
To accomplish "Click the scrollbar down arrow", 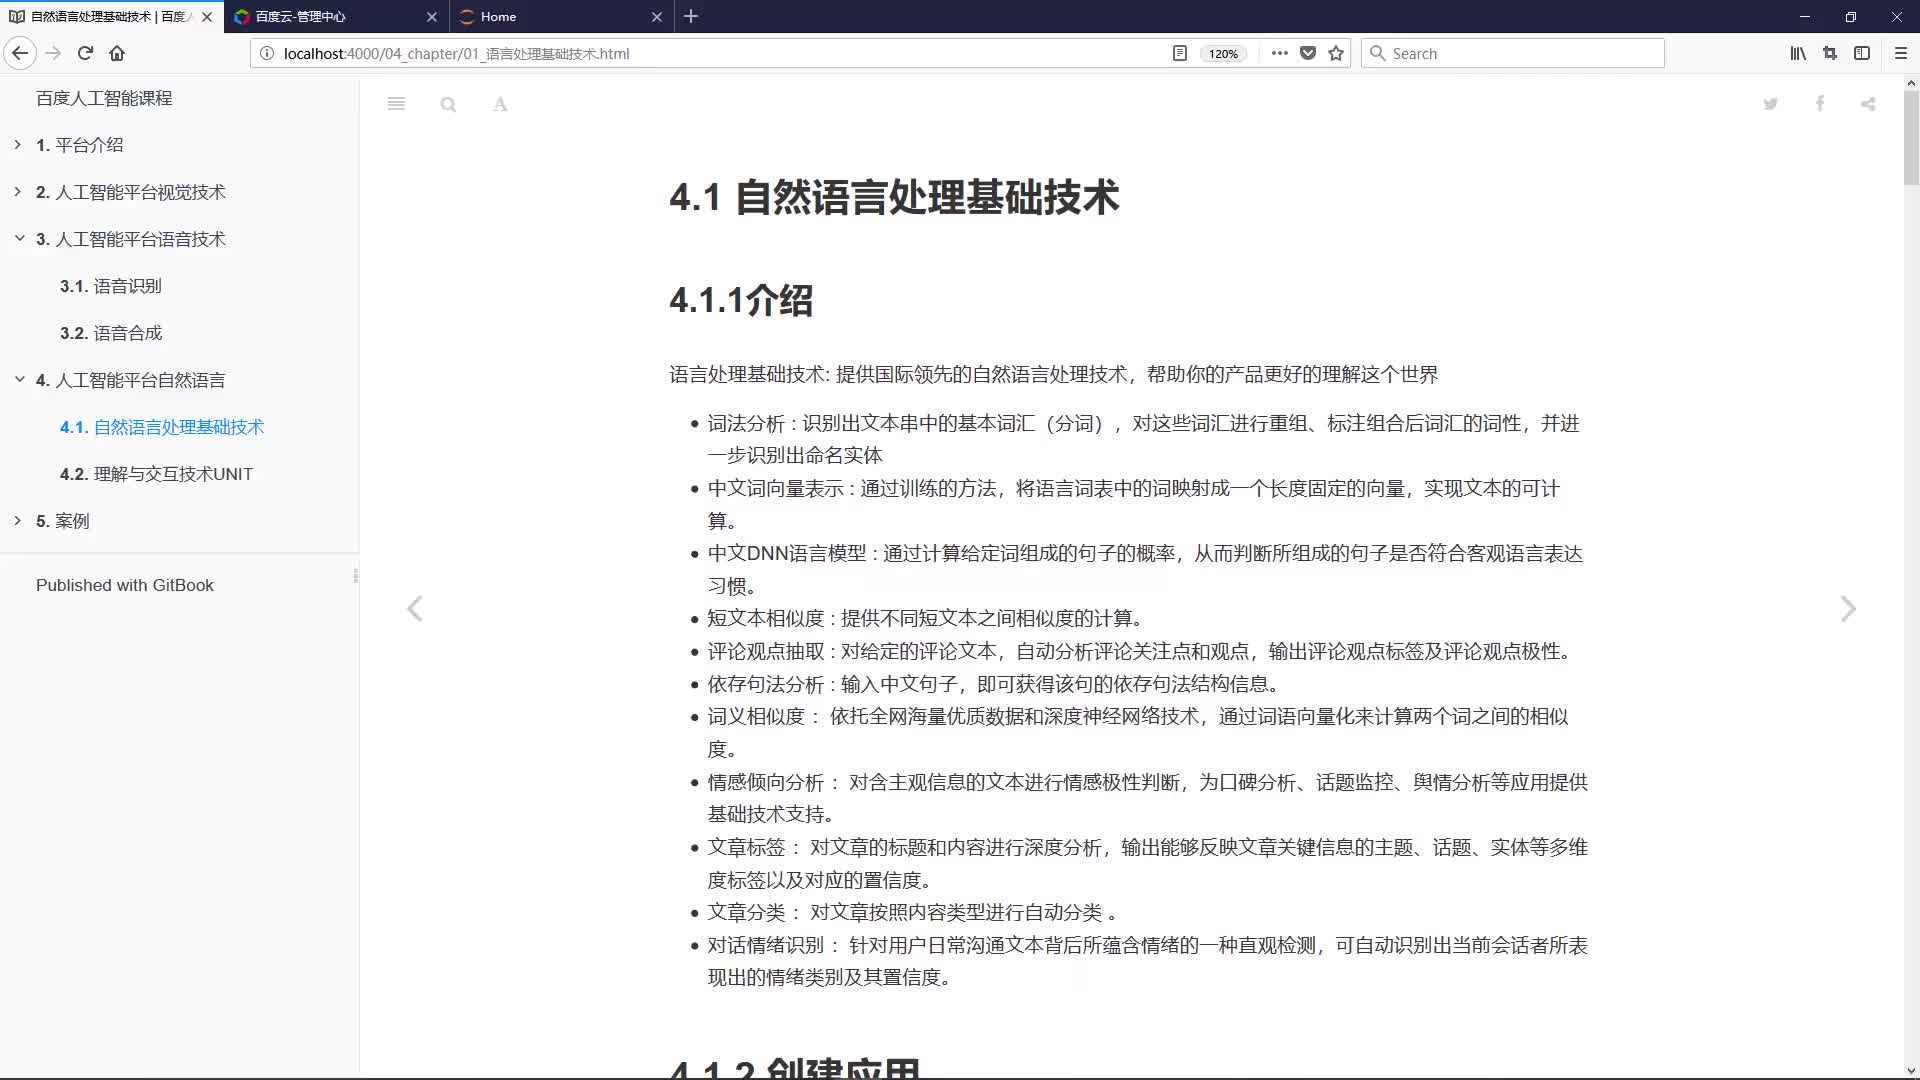I will pos(1911,1071).
